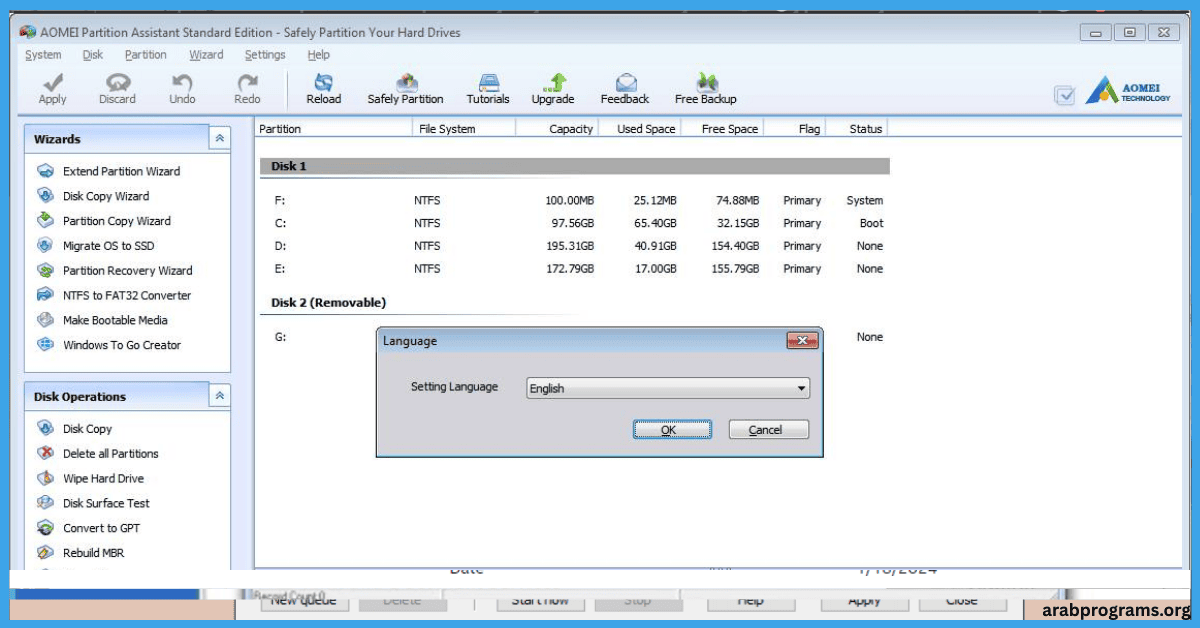Open the Partition menu
Screen dimensions: 1200x628
[x=146, y=55]
